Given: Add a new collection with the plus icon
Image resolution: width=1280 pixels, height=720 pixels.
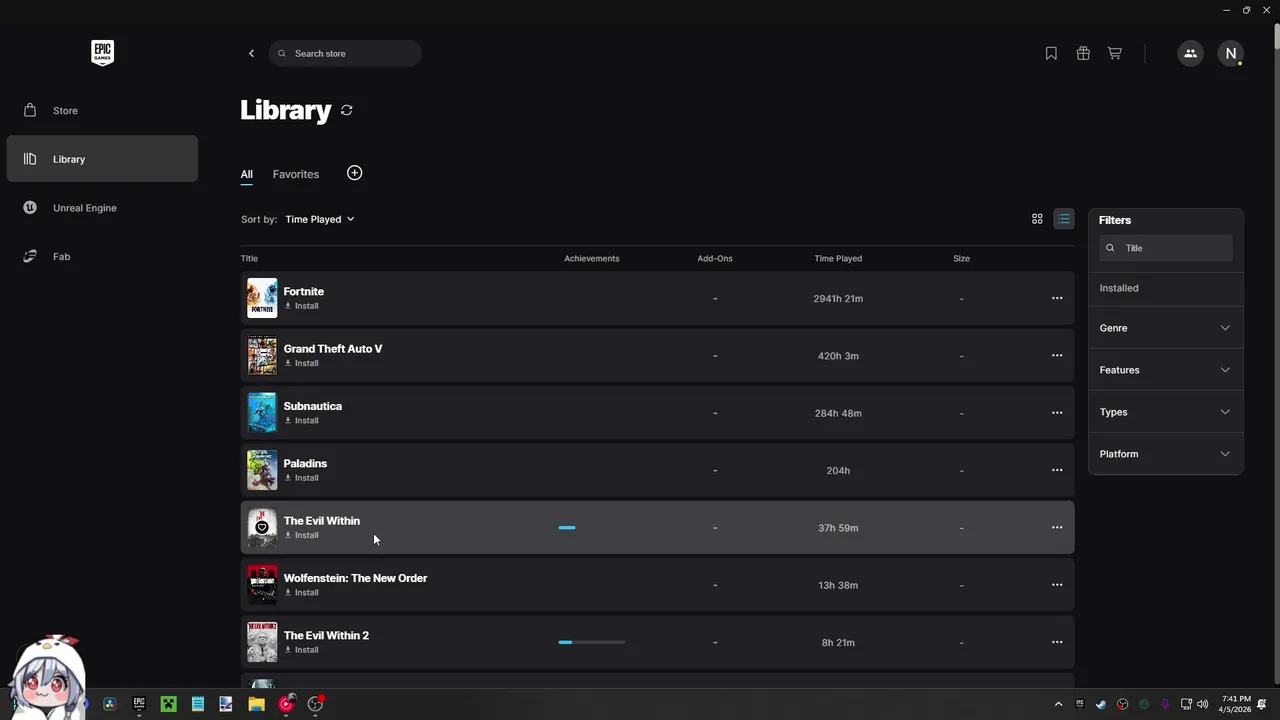Looking at the screenshot, I should coord(354,173).
